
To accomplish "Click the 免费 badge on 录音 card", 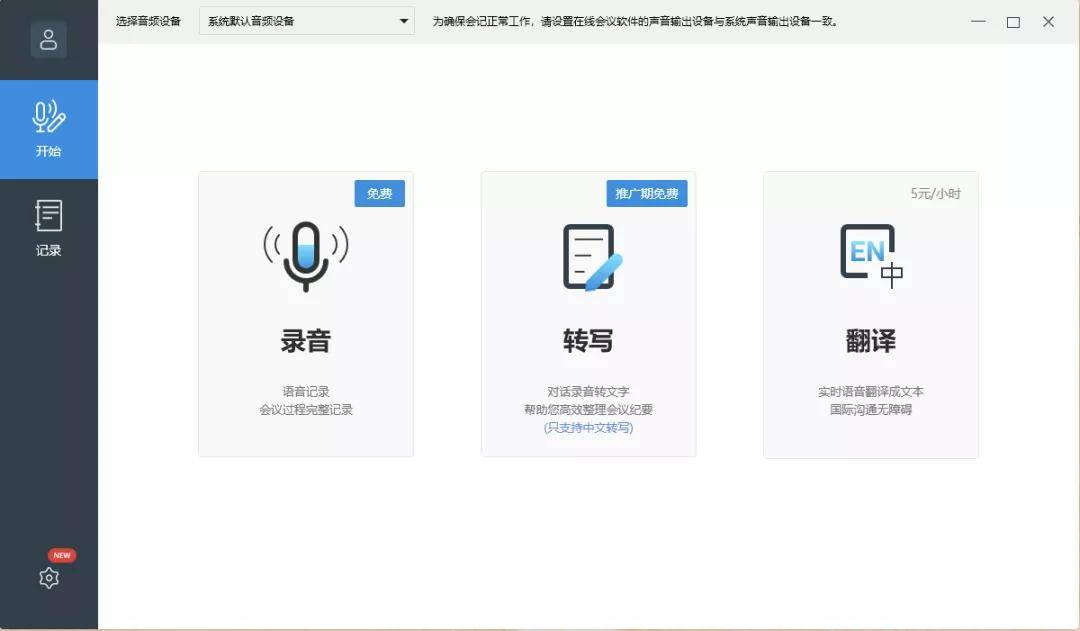I will pyautogui.click(x=382, y=194).
